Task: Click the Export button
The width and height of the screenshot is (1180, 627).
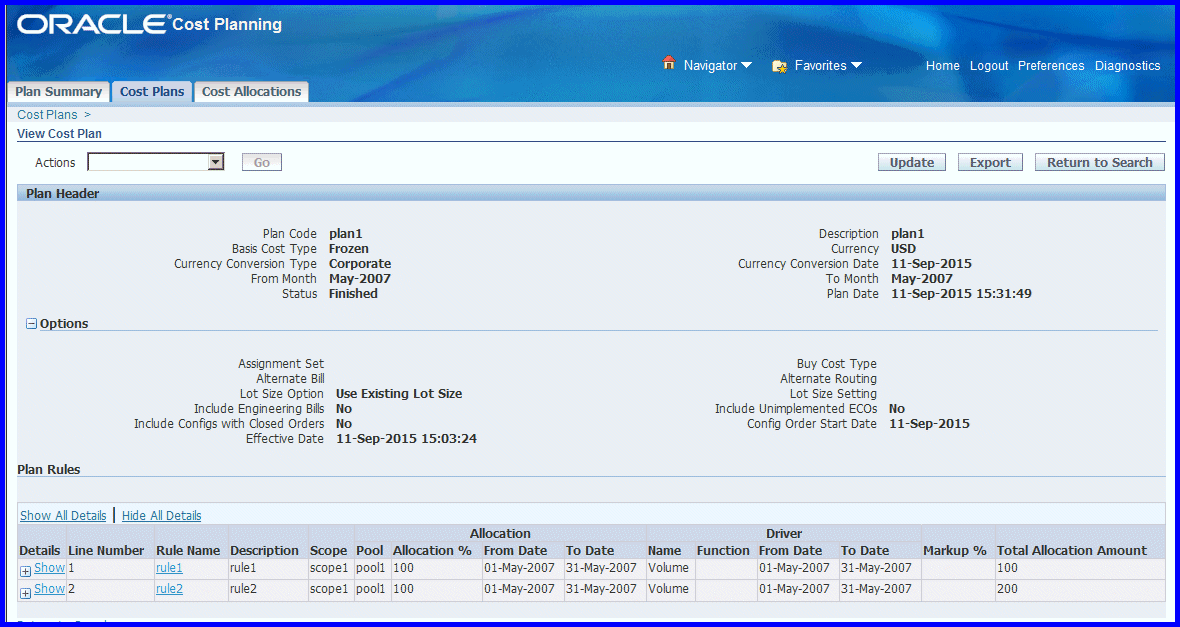Action: pyautogui.click(x=990, y=162)
